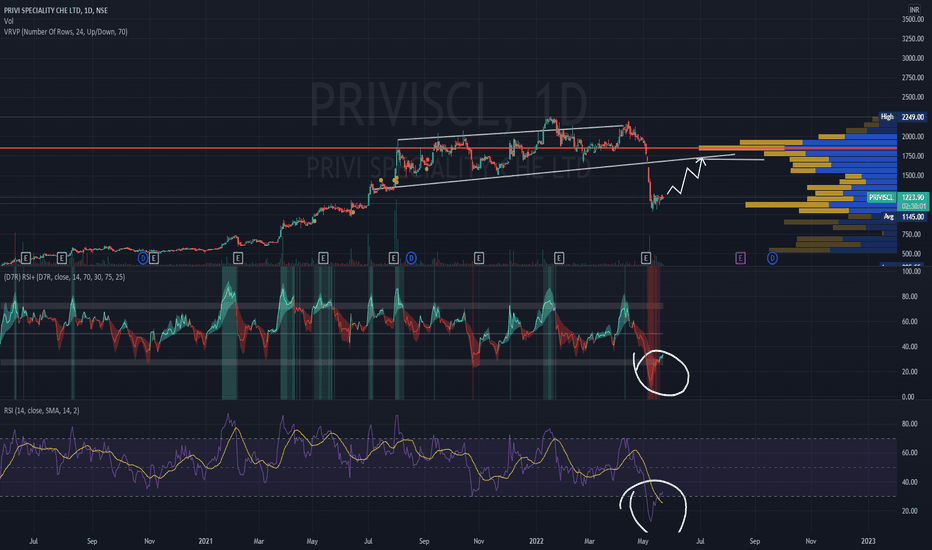Click the (D7R) RSI+ indicator legend
The width and height of the screenshot is (932, 550).
coord(64,277)
